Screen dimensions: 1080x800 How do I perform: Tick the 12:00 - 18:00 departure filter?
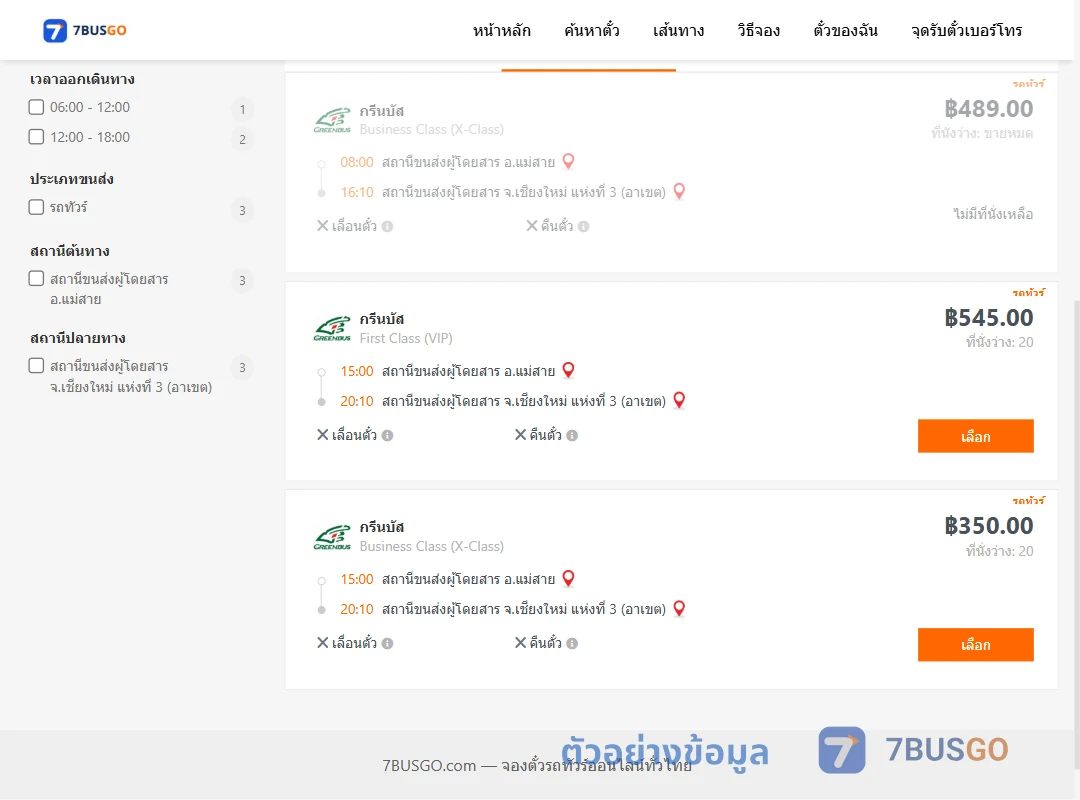(x=37, y=136)
